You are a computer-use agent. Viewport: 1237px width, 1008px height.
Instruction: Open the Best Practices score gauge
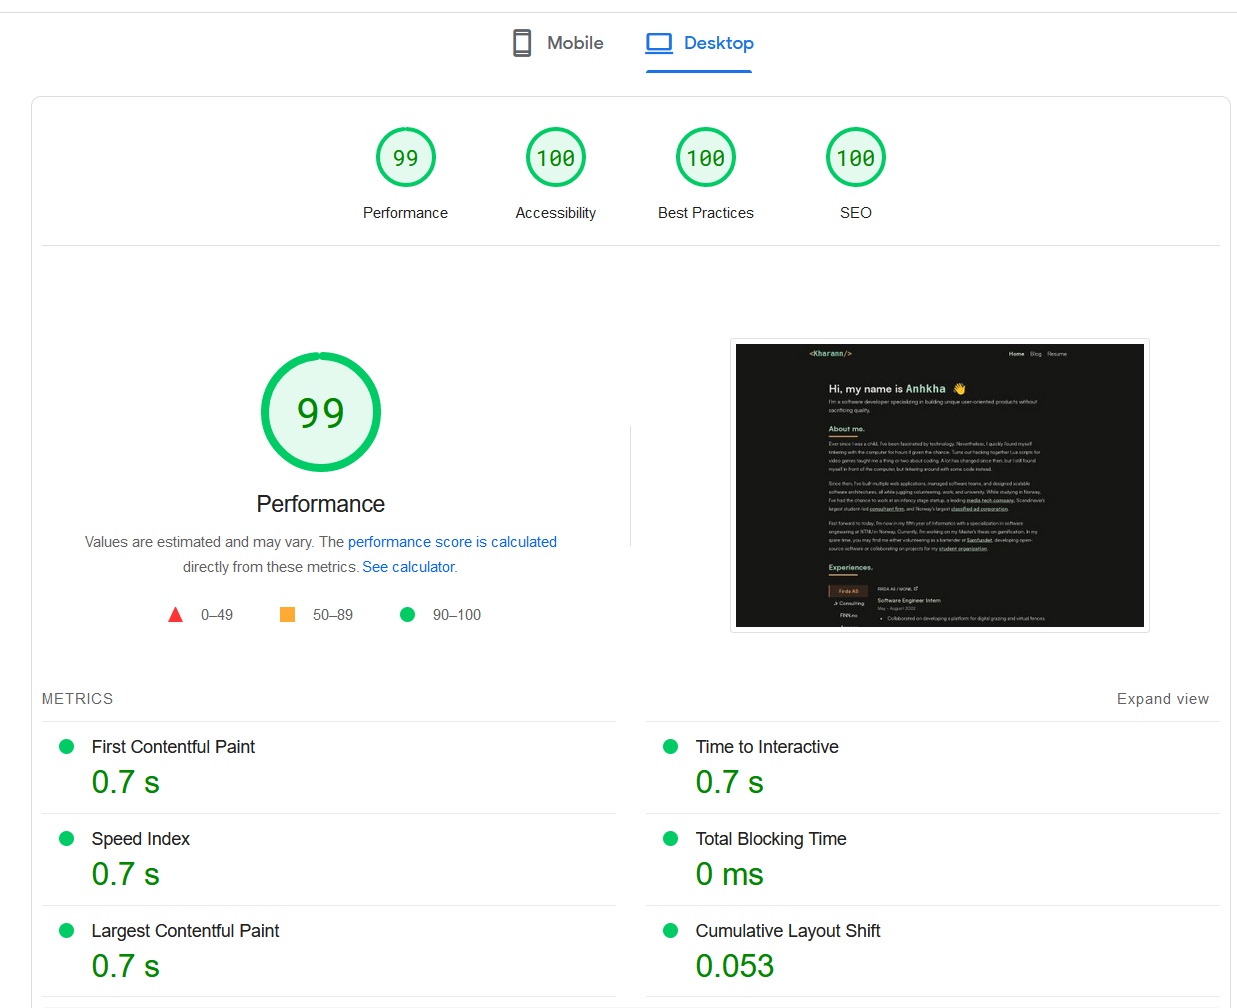[x=705, y=157]
